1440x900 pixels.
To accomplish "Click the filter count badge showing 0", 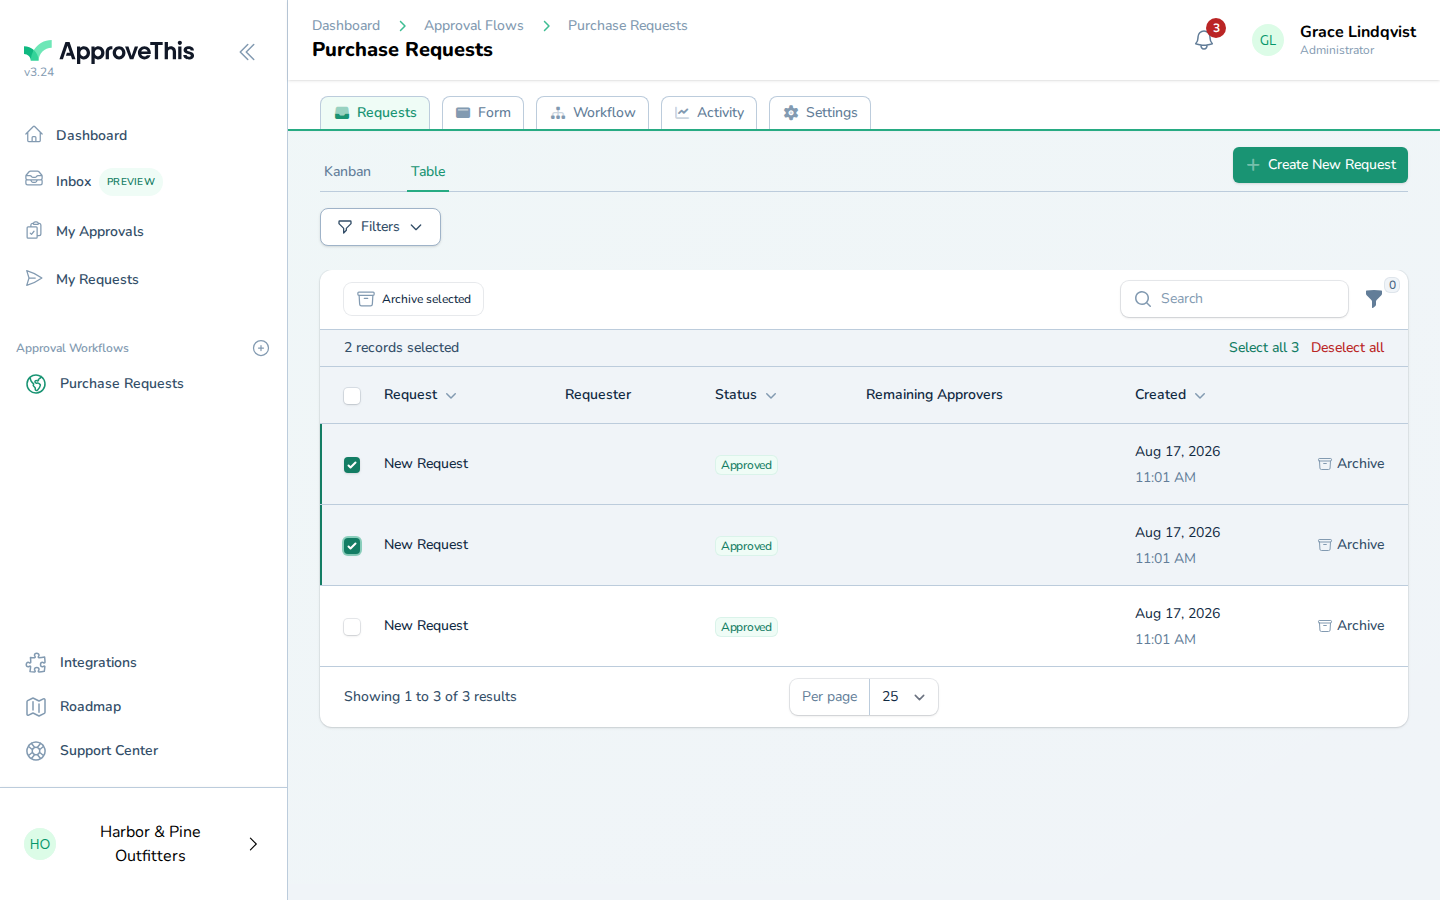I will [x=1392, y=285].
